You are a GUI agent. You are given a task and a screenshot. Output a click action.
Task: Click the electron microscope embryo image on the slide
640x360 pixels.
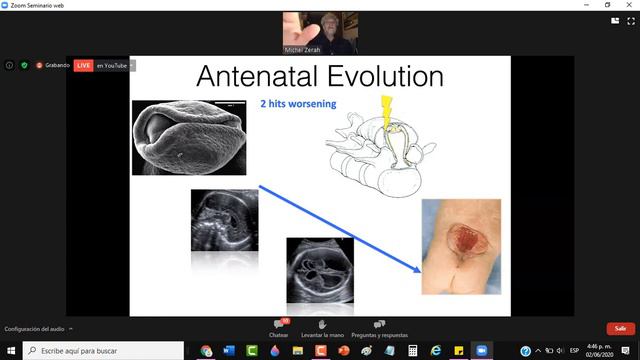tap(189, 138)
